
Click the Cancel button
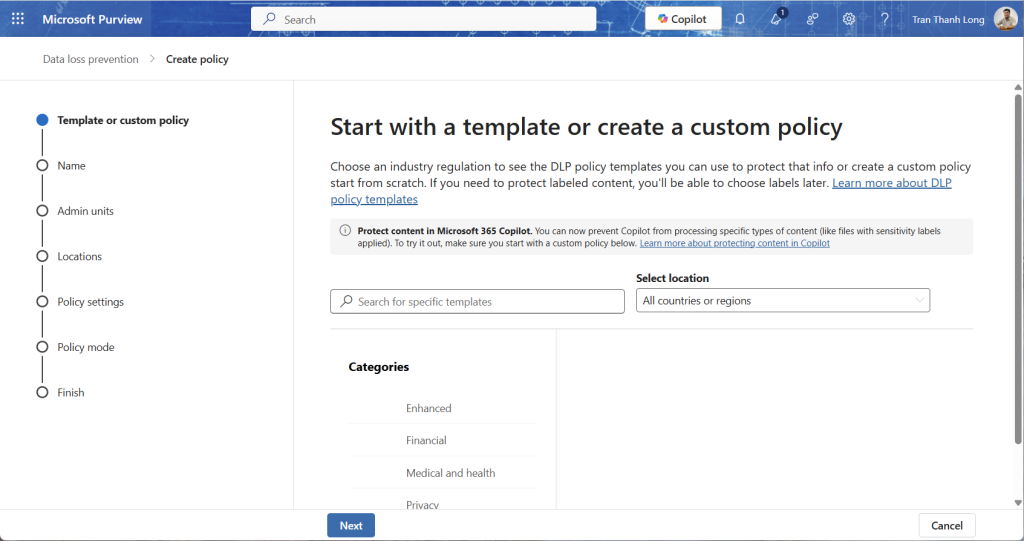pos(946,526)
